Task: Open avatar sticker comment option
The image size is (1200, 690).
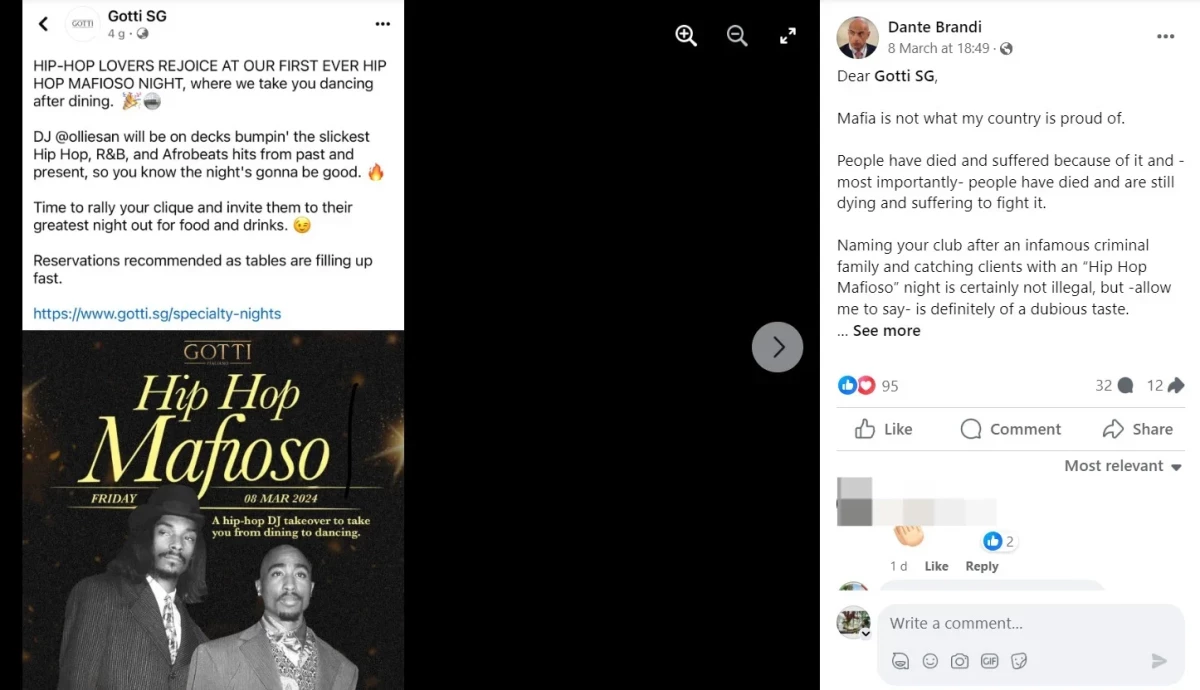Action: pyautogui.click(x=900, y=661)
